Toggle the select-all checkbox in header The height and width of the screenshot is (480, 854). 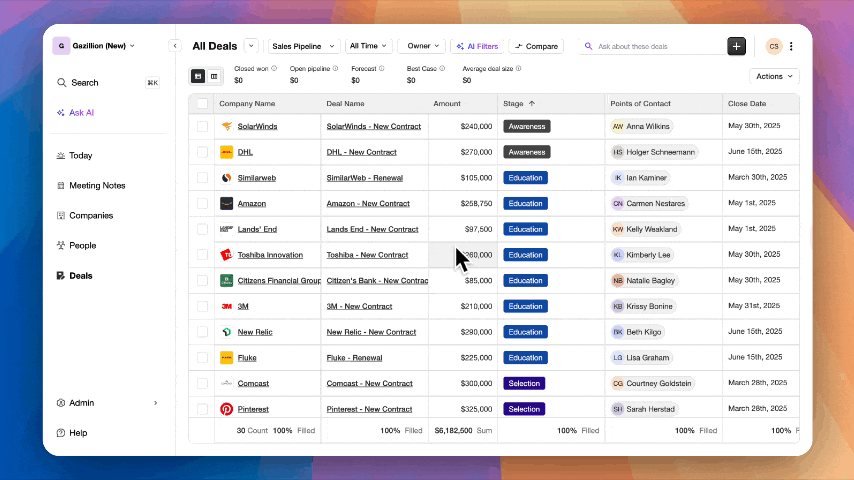tap(202, 104)
